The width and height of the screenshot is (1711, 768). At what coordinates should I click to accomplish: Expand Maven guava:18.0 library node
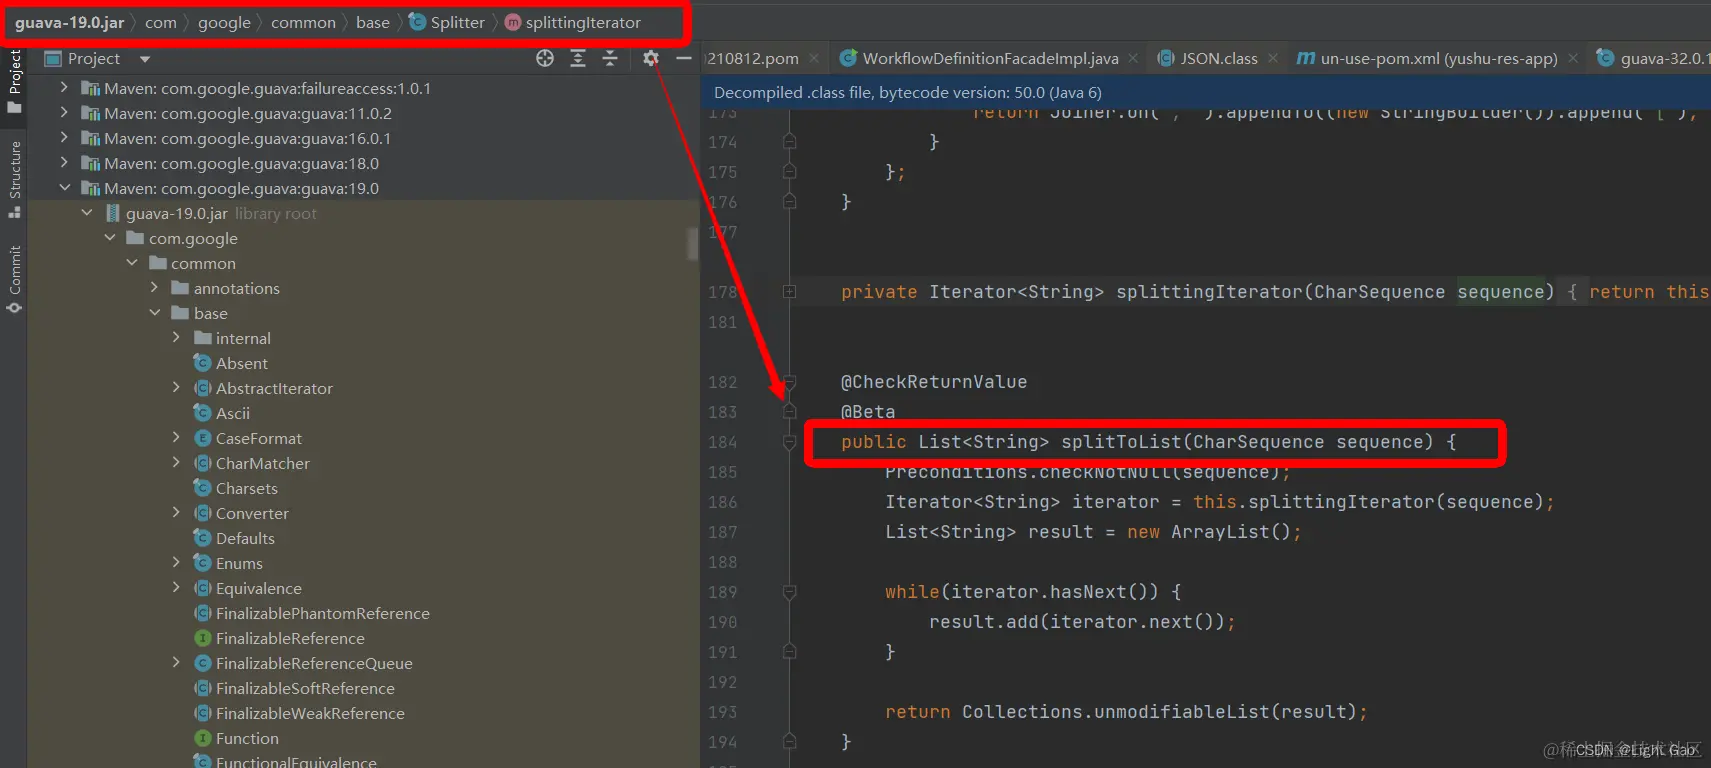pos(64,163)
